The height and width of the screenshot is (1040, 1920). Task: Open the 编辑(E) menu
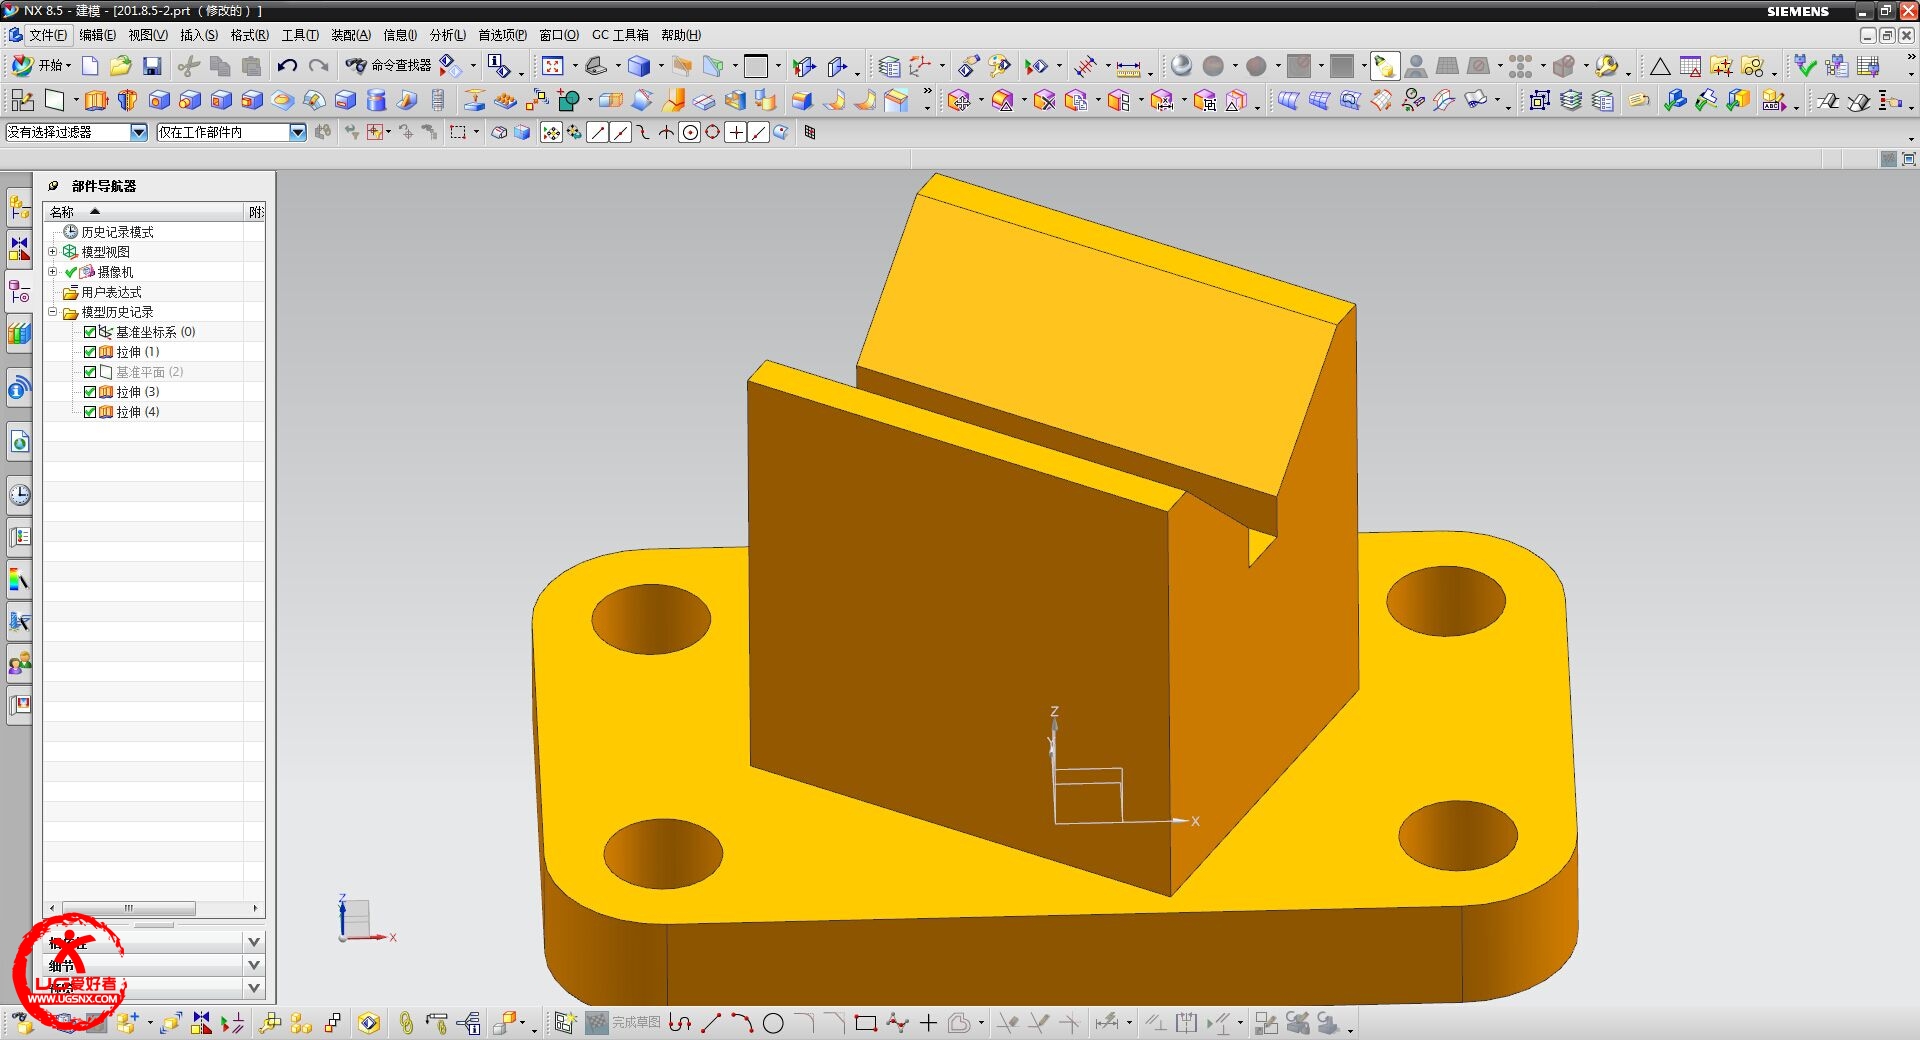(x=97, y=35)
